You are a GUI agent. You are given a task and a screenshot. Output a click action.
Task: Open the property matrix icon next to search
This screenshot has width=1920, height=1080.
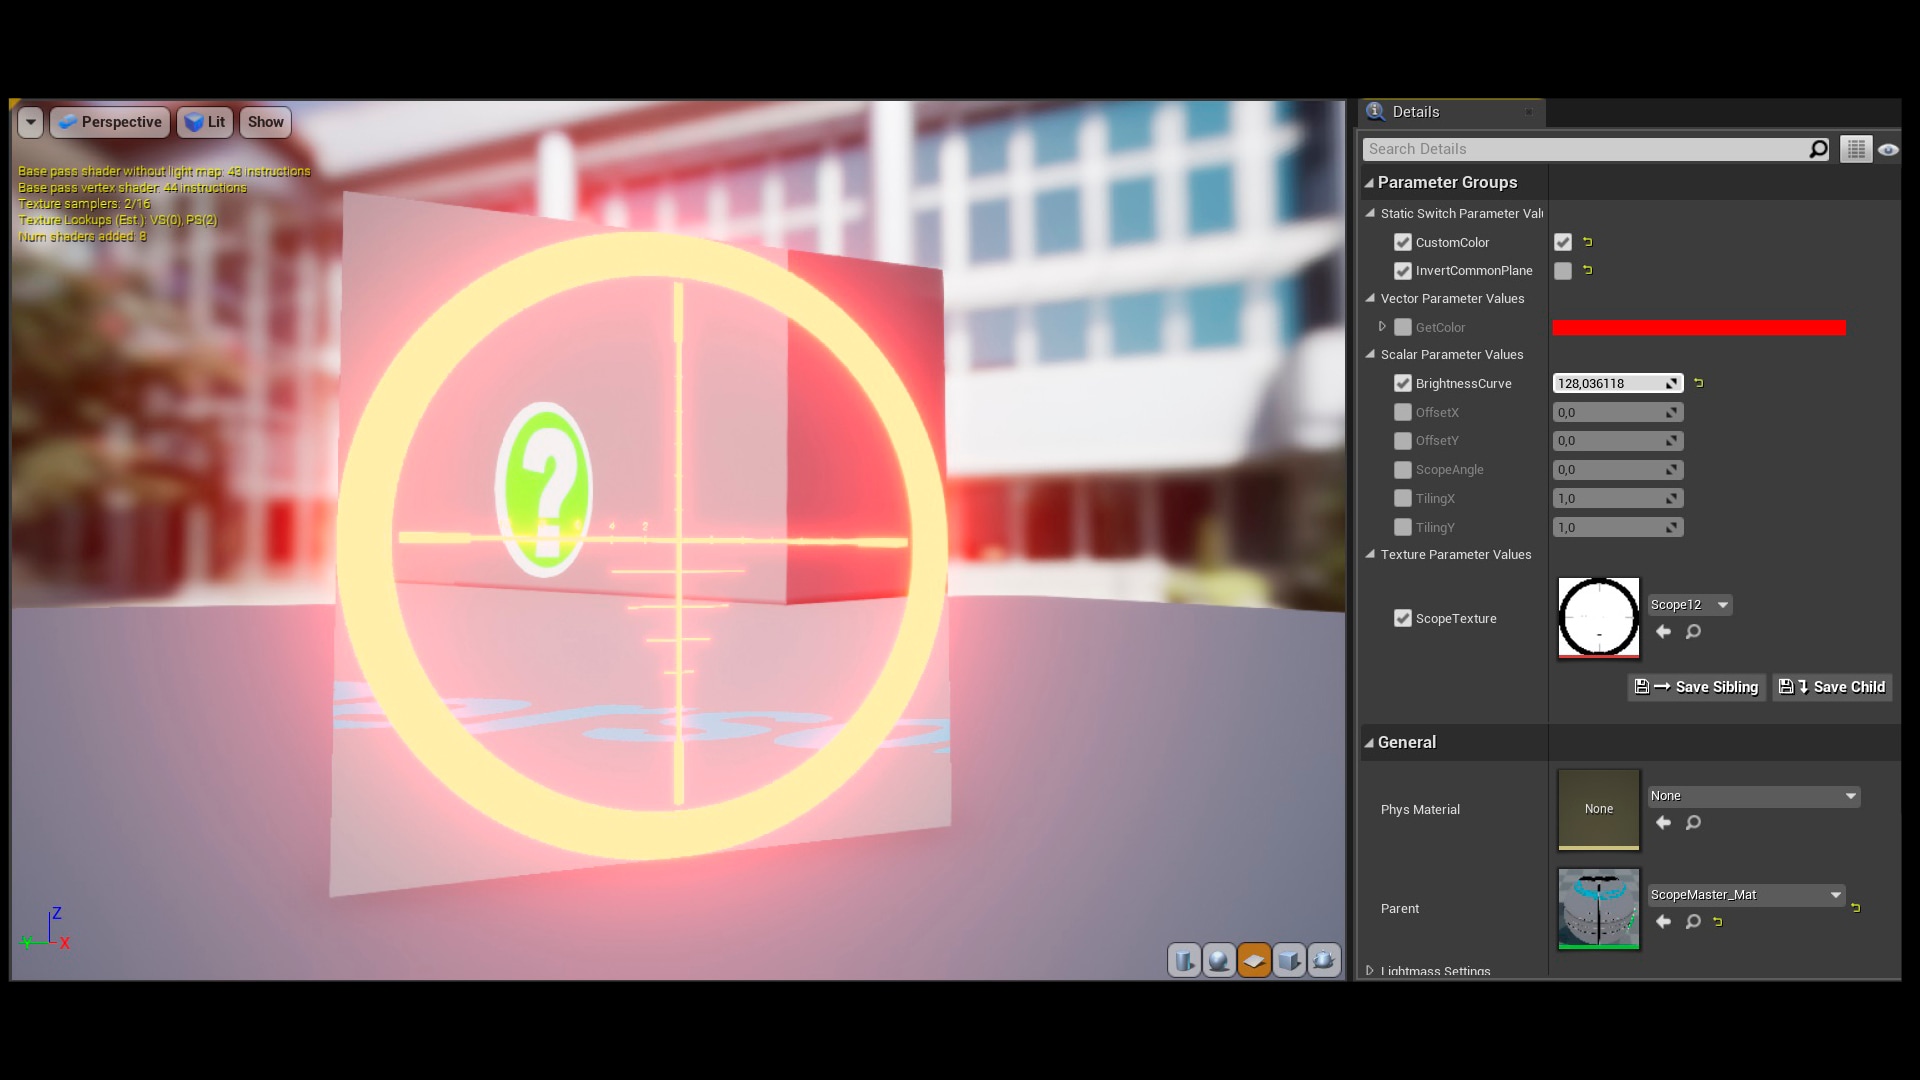click(x=1855, y=148)
